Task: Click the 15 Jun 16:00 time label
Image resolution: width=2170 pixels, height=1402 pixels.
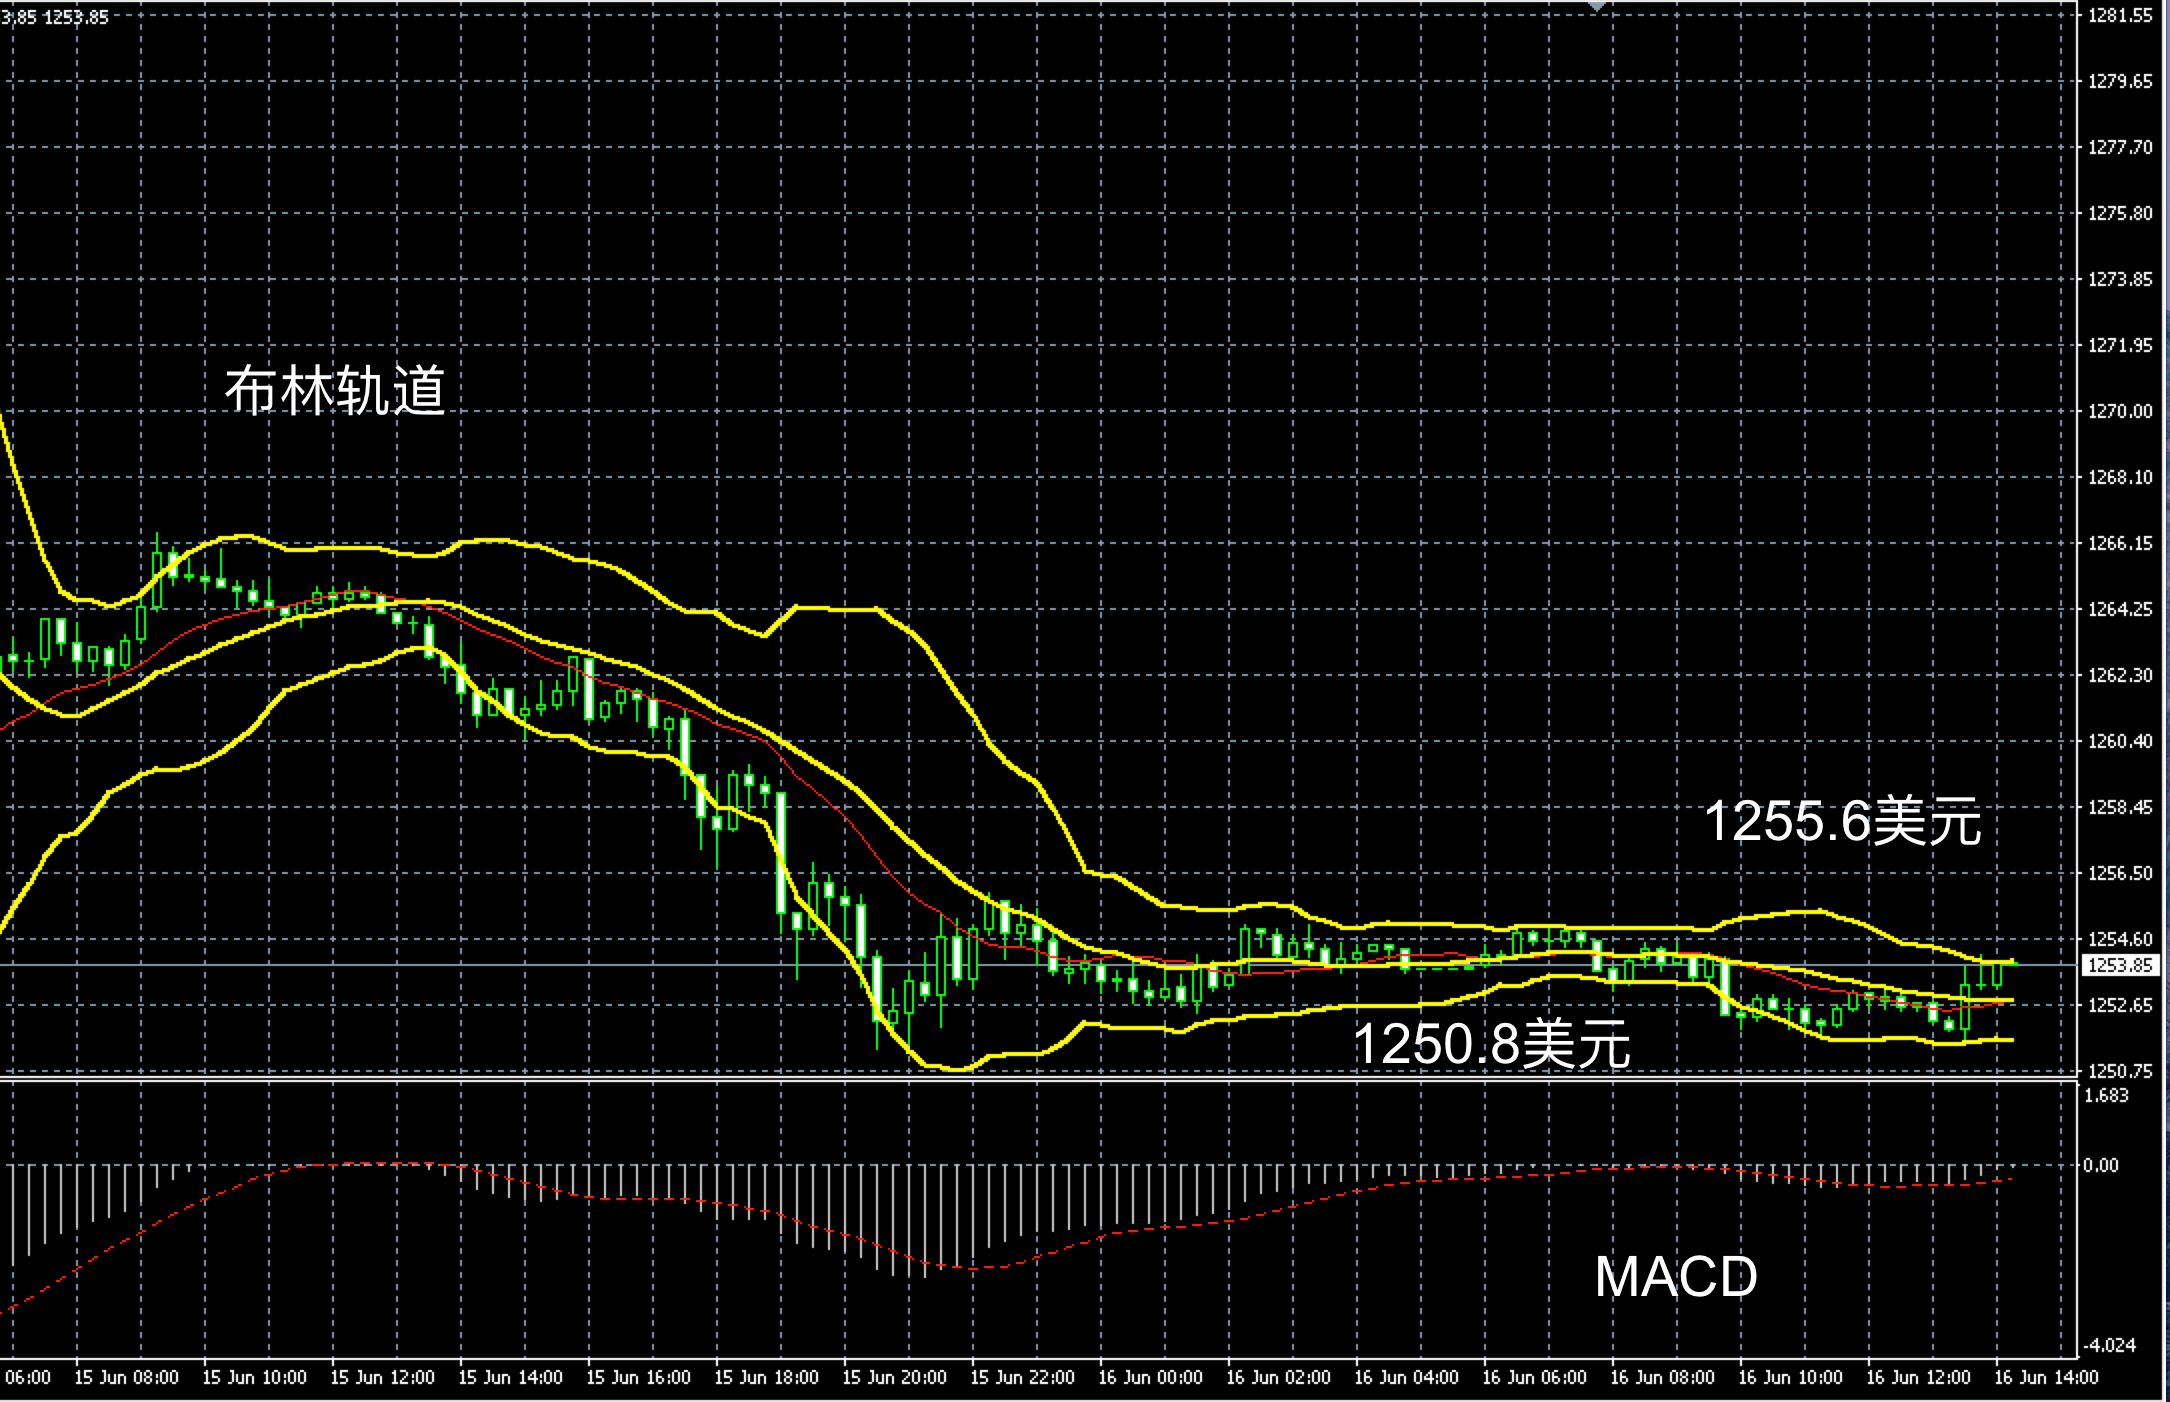Action: 638,1377
